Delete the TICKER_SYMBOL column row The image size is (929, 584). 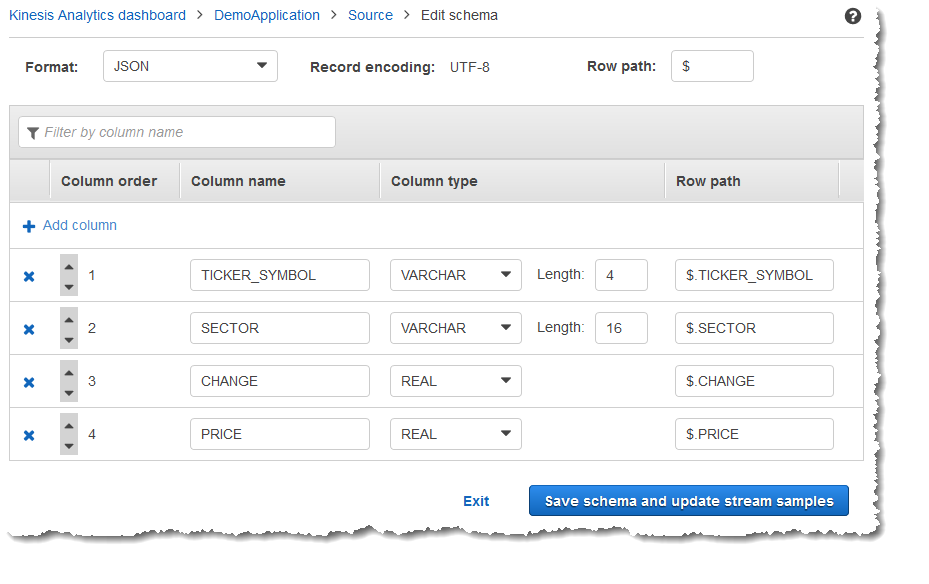[x=28, y=275]
